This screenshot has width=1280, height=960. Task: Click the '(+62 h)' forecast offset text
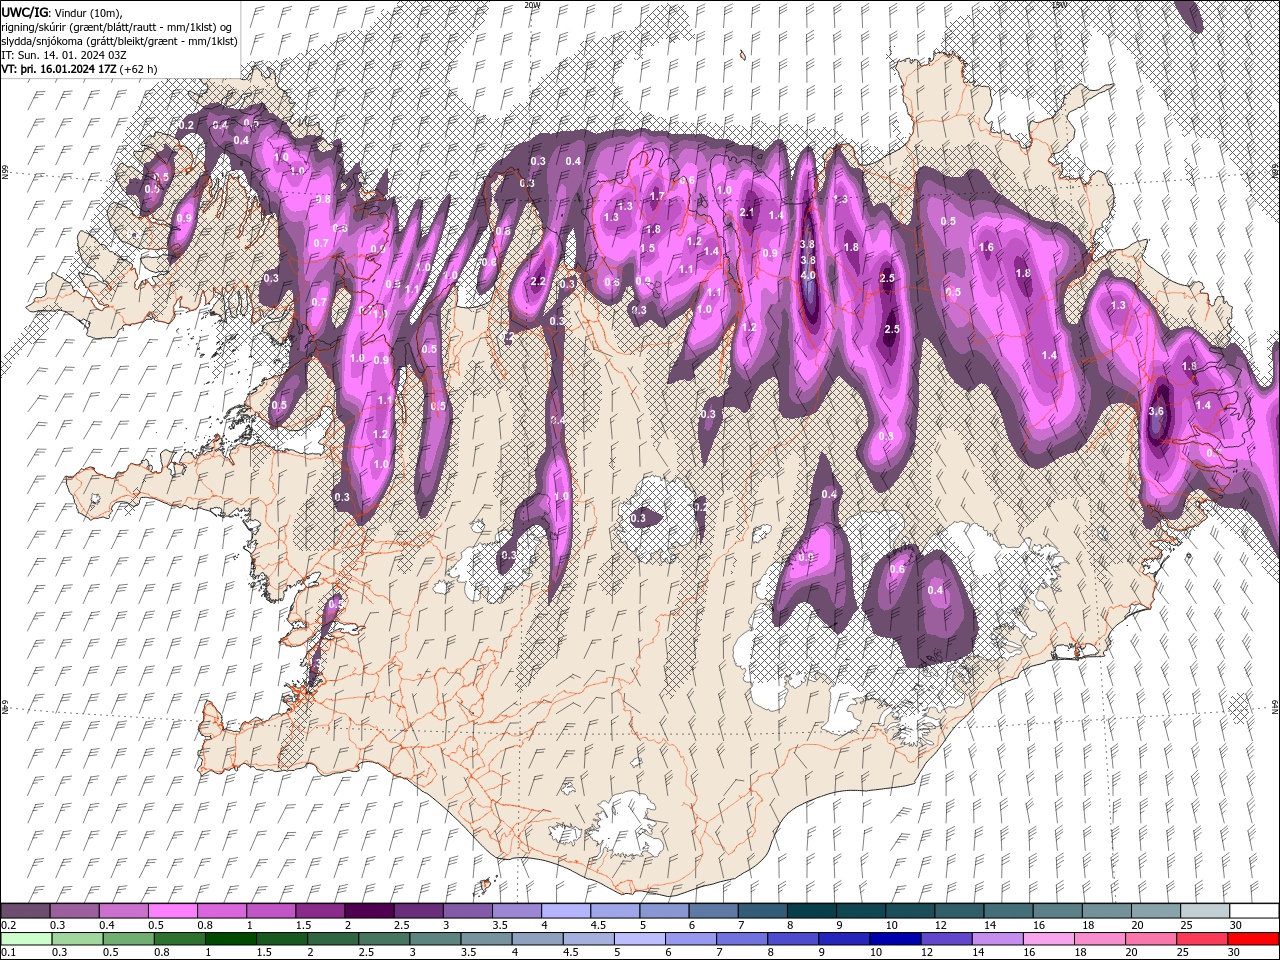point(138,69)
